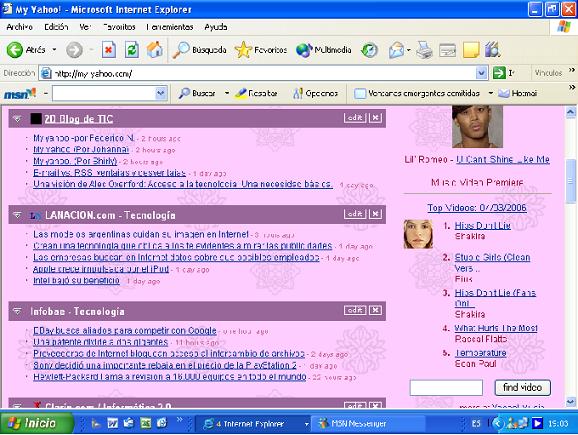
Task: Open the mail envelope toolbar icon
Action: 397,50
